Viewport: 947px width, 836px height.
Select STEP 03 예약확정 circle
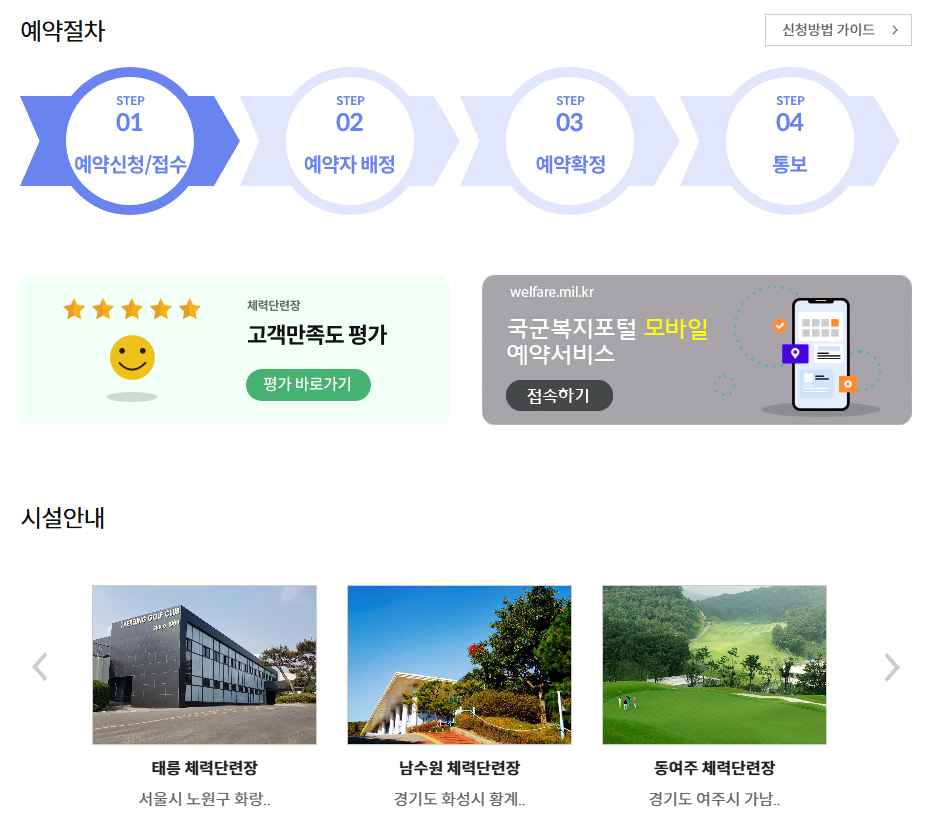click(x=570, y=141)
